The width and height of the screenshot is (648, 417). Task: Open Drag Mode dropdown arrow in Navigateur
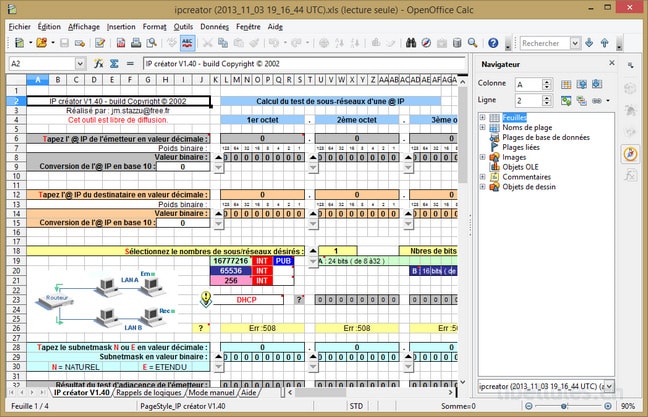pos(608,100)
